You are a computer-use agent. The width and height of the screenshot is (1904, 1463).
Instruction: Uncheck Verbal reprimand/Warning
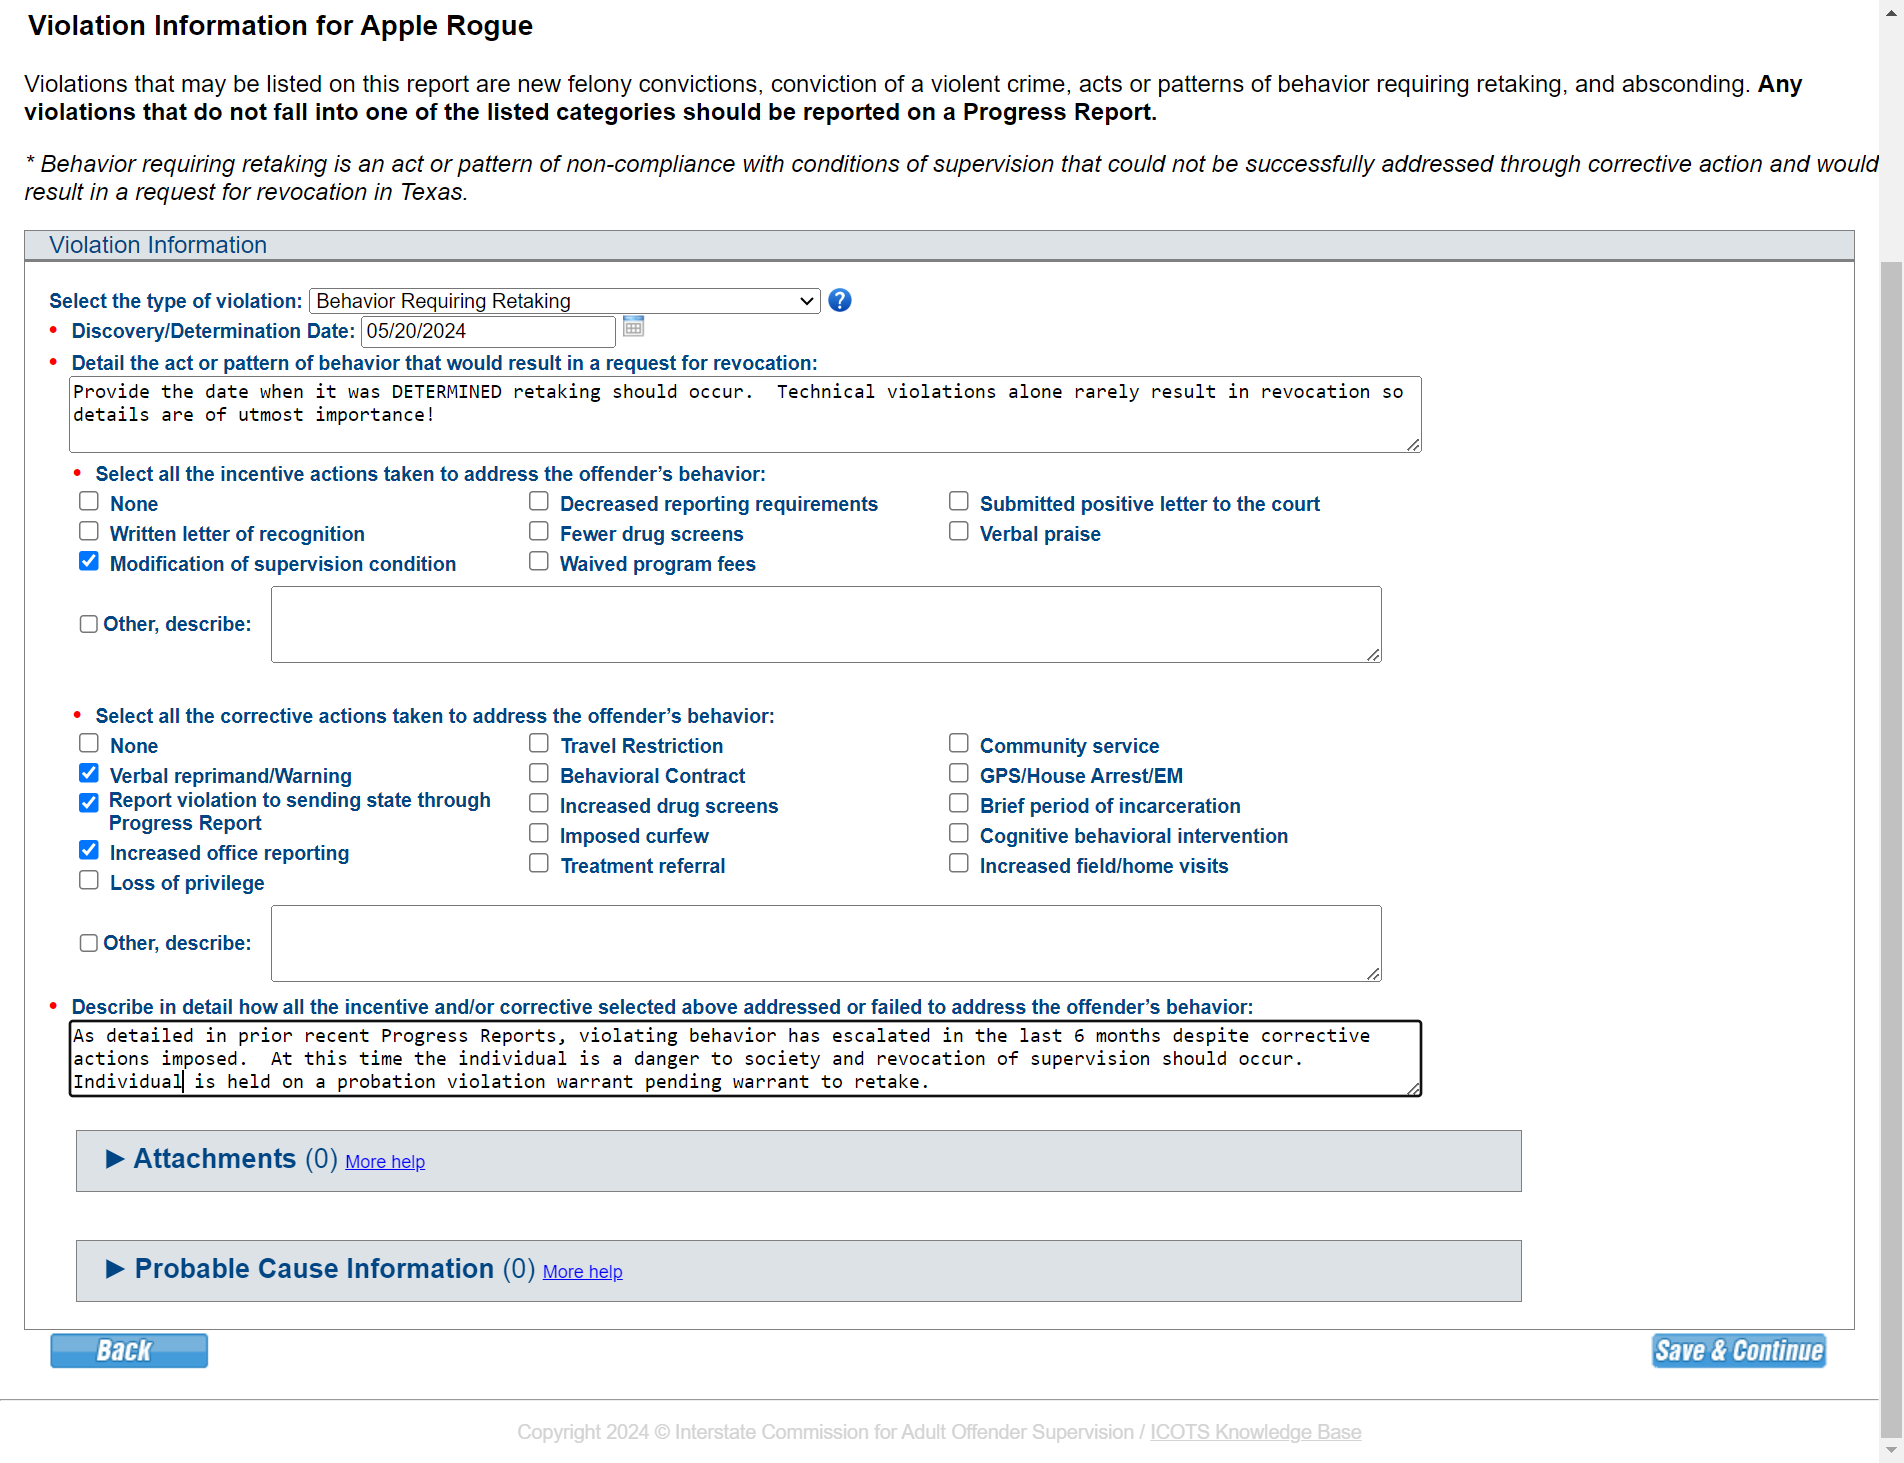pos(89,773)
